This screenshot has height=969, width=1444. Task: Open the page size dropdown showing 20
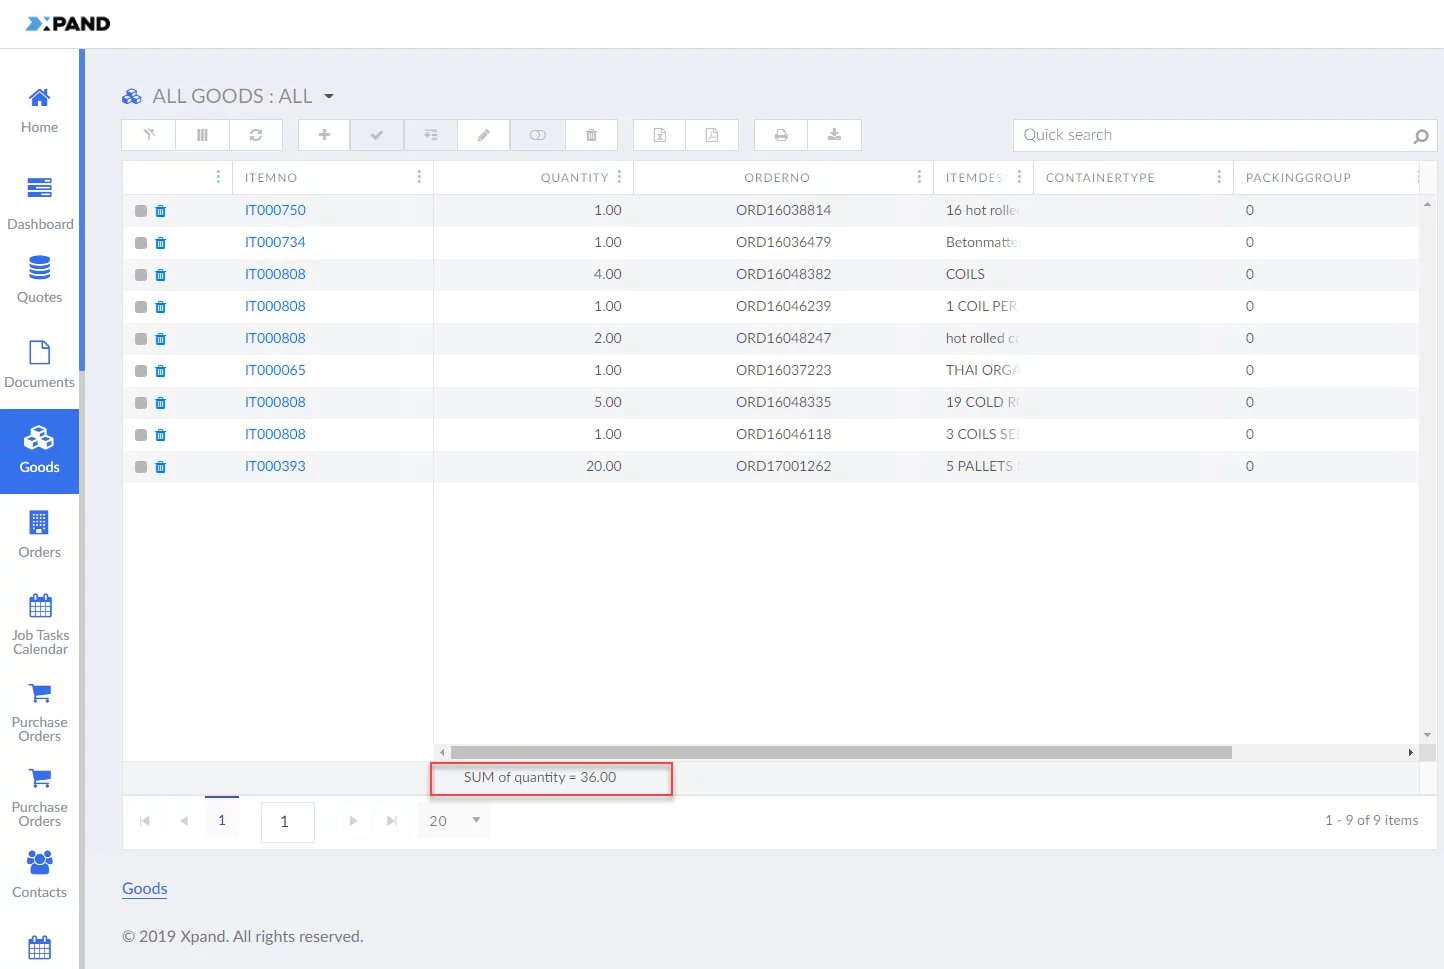tap(476, 820)
